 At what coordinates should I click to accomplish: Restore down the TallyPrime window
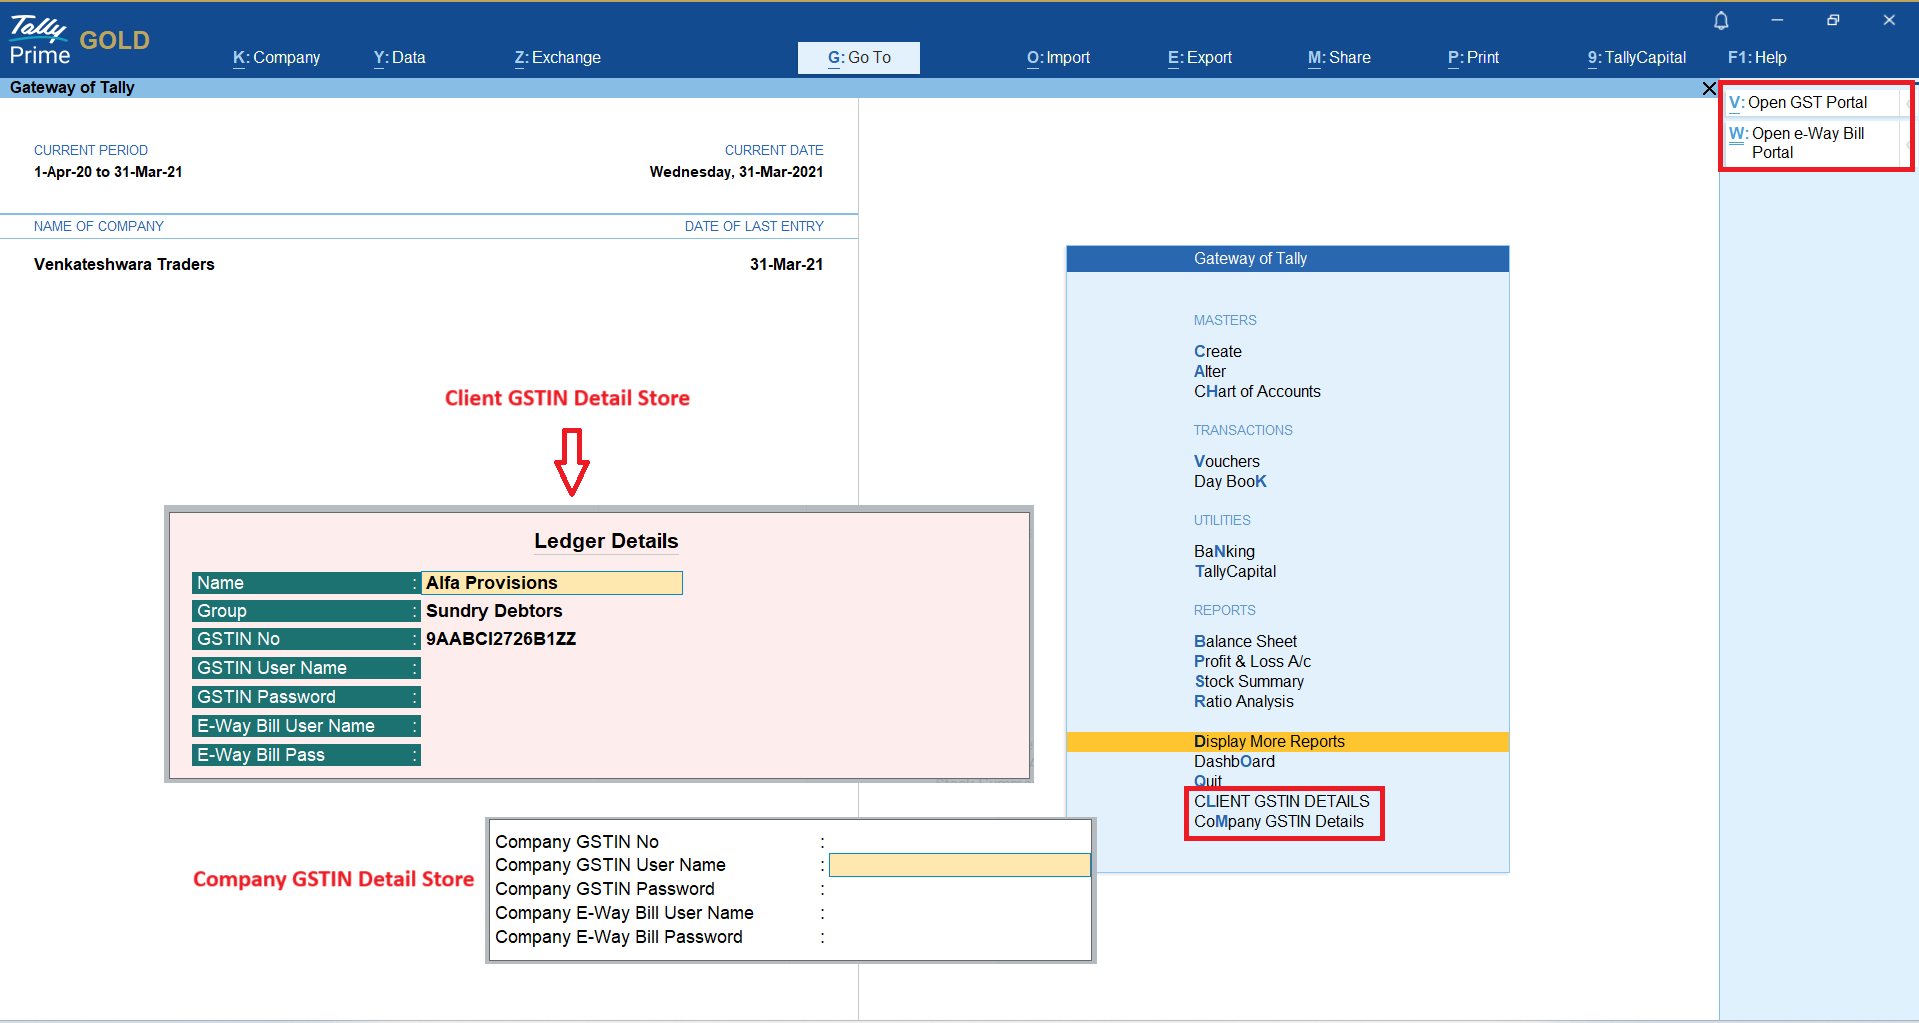coord(1833,20)
